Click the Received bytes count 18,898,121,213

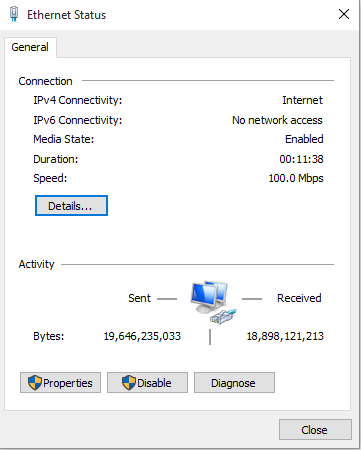285,336
